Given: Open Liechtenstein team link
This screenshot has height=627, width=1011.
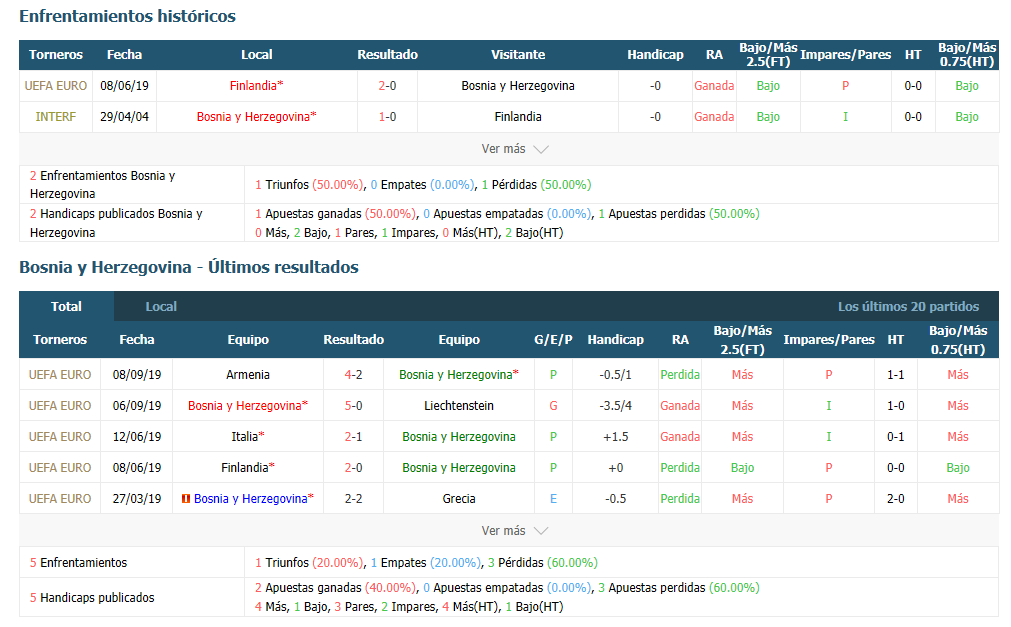Looking at the screenshot, I should (x=458, y=406).
